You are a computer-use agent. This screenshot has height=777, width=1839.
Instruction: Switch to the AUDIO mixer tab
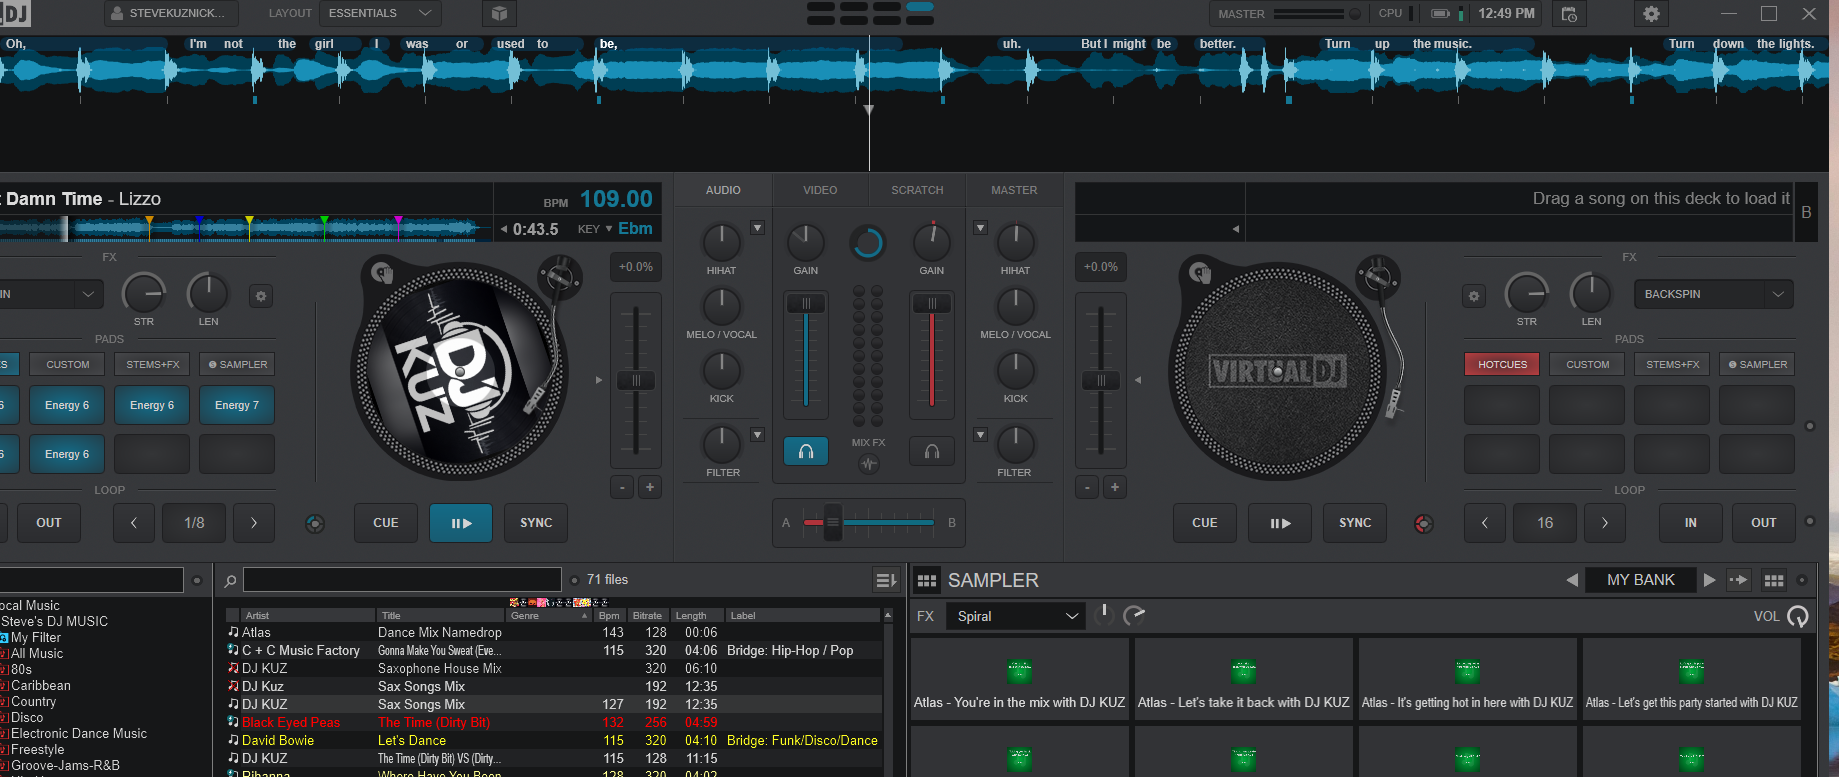(723, 190)
